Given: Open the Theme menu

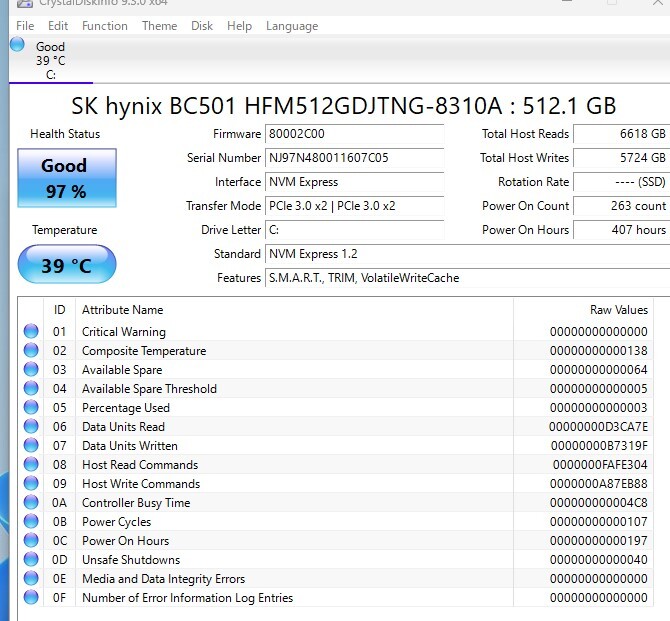Looking at the screenshot, I should [159, 26].
